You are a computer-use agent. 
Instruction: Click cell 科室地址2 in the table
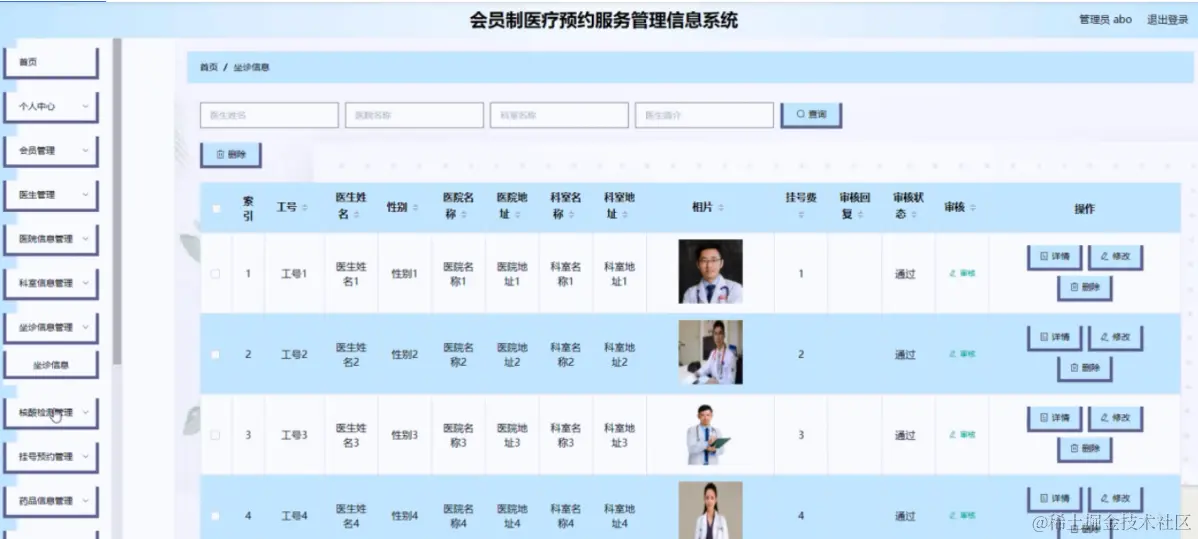coord(620,355)
